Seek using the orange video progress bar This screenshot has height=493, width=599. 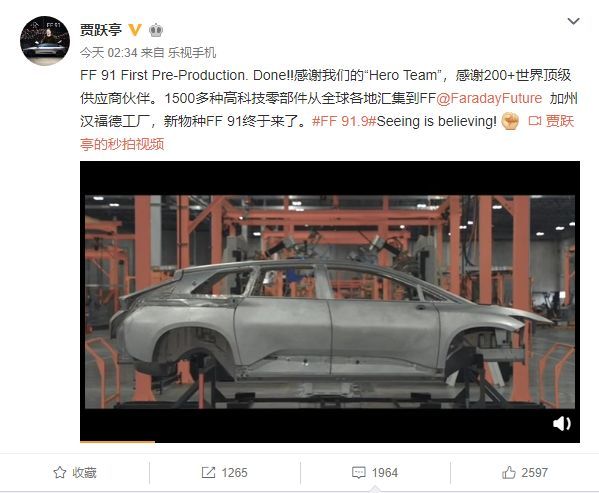click(330, 442)
